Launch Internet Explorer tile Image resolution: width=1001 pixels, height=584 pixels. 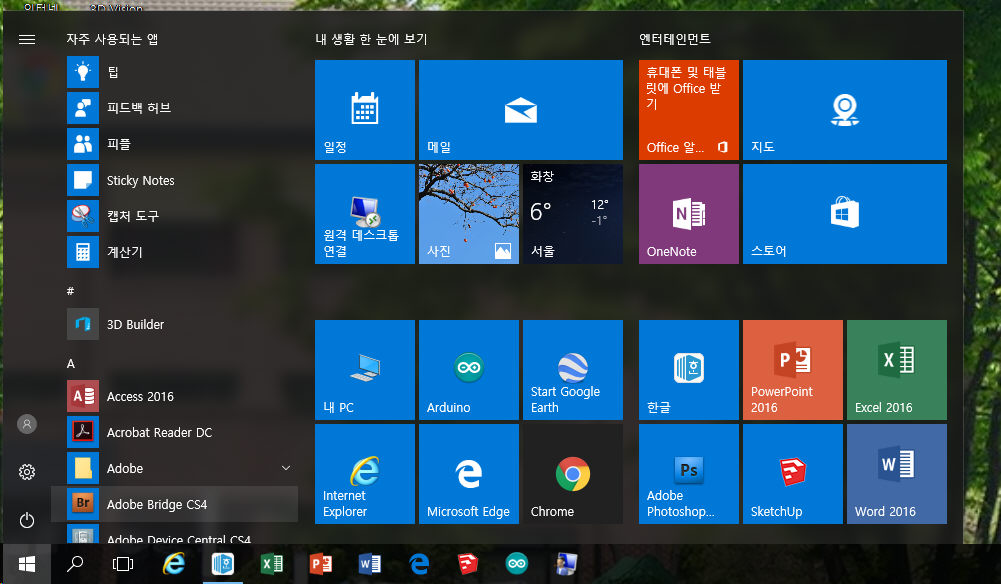[x=365, y=474]
